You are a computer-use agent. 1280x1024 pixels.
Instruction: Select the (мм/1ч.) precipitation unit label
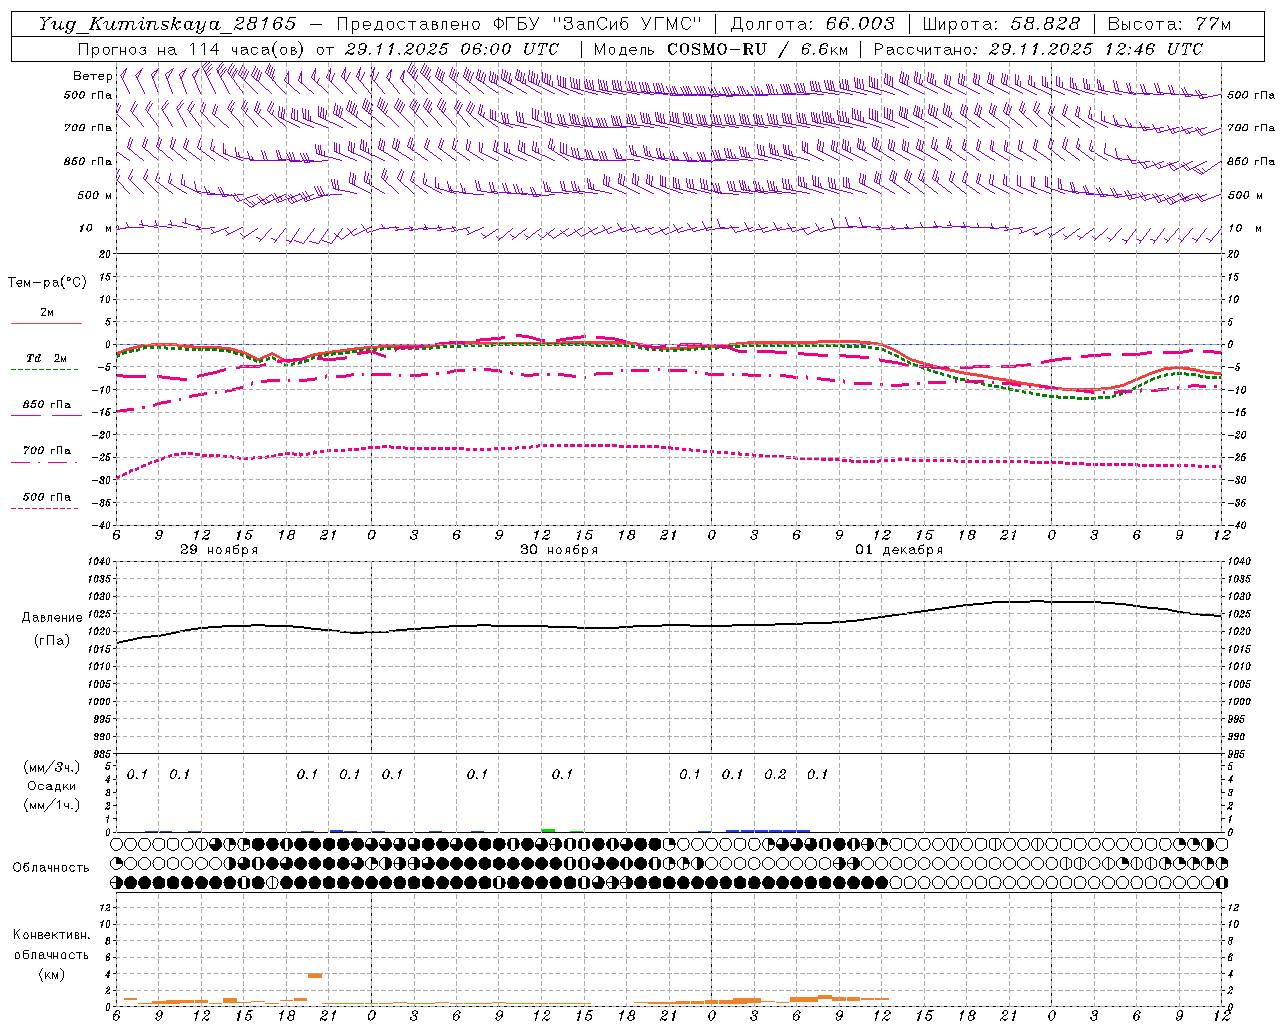point(52,805)
